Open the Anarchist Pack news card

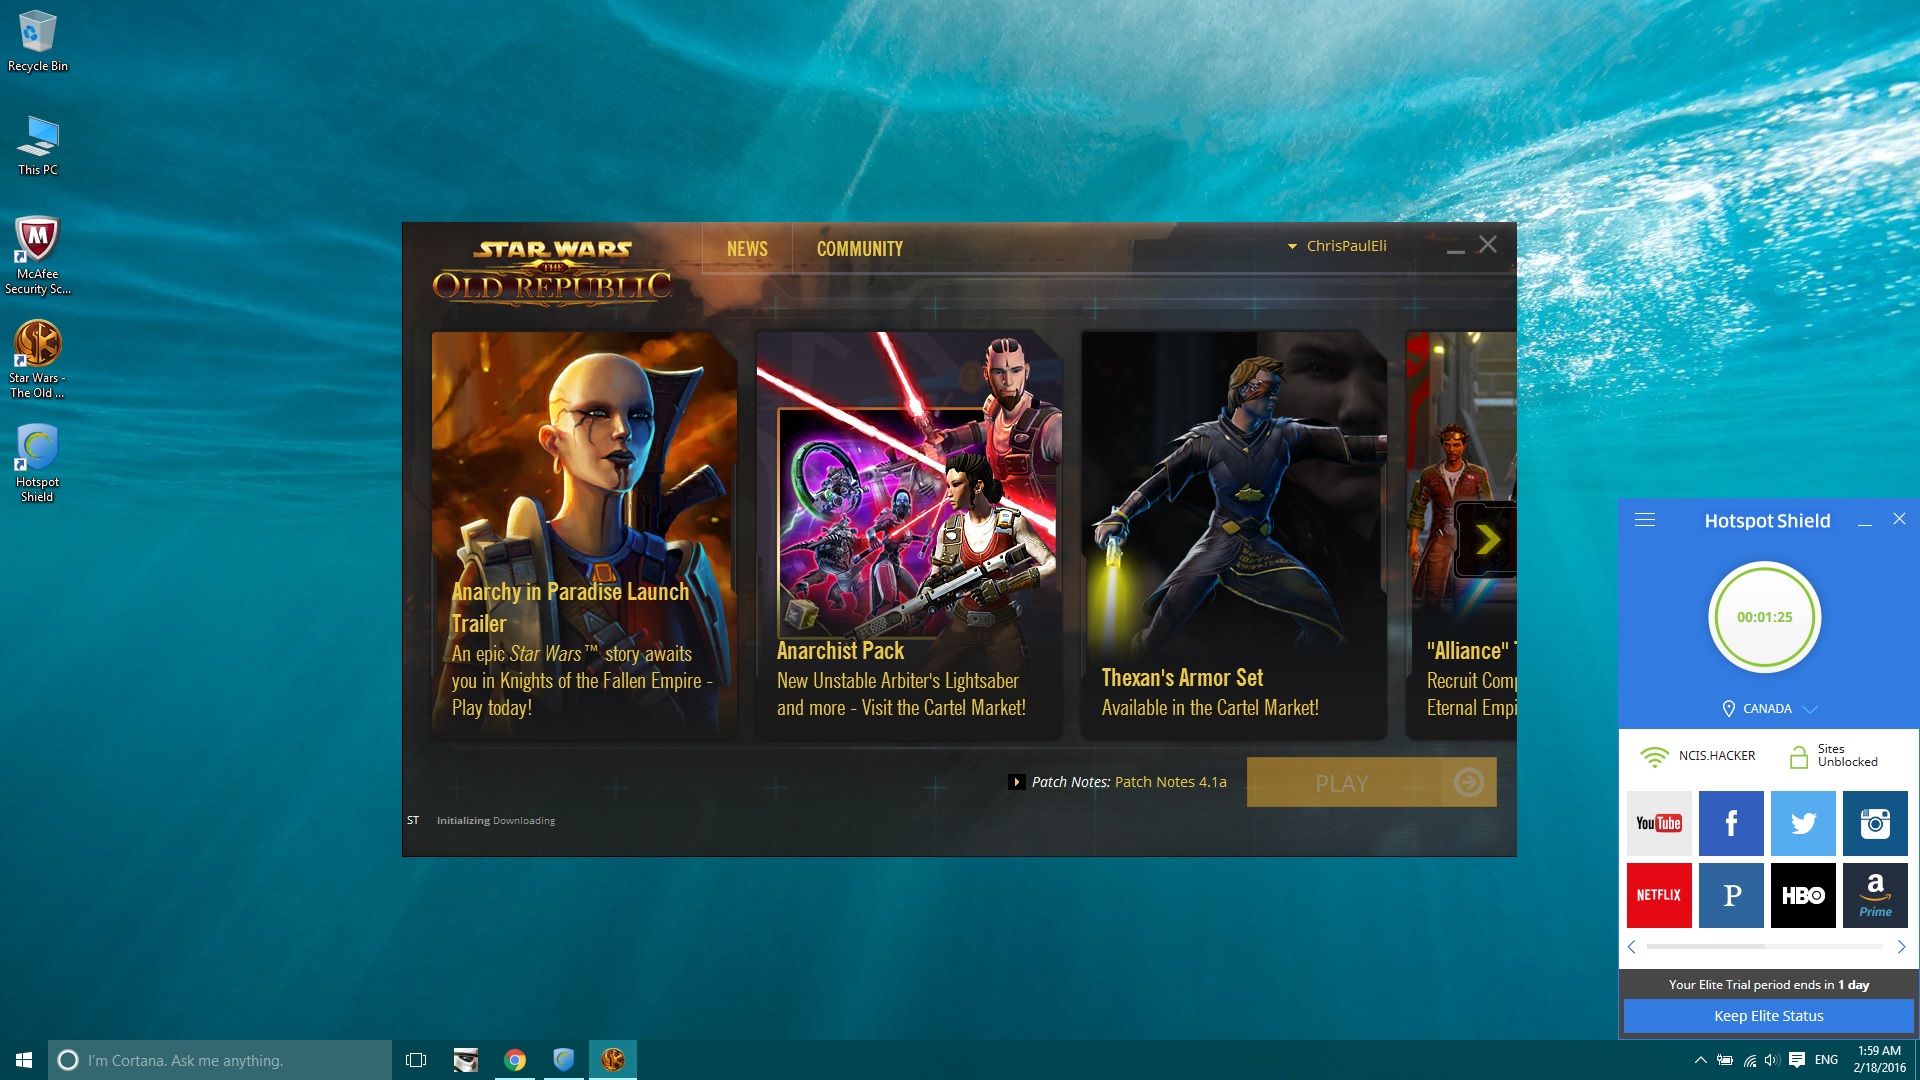coord(909,536)
